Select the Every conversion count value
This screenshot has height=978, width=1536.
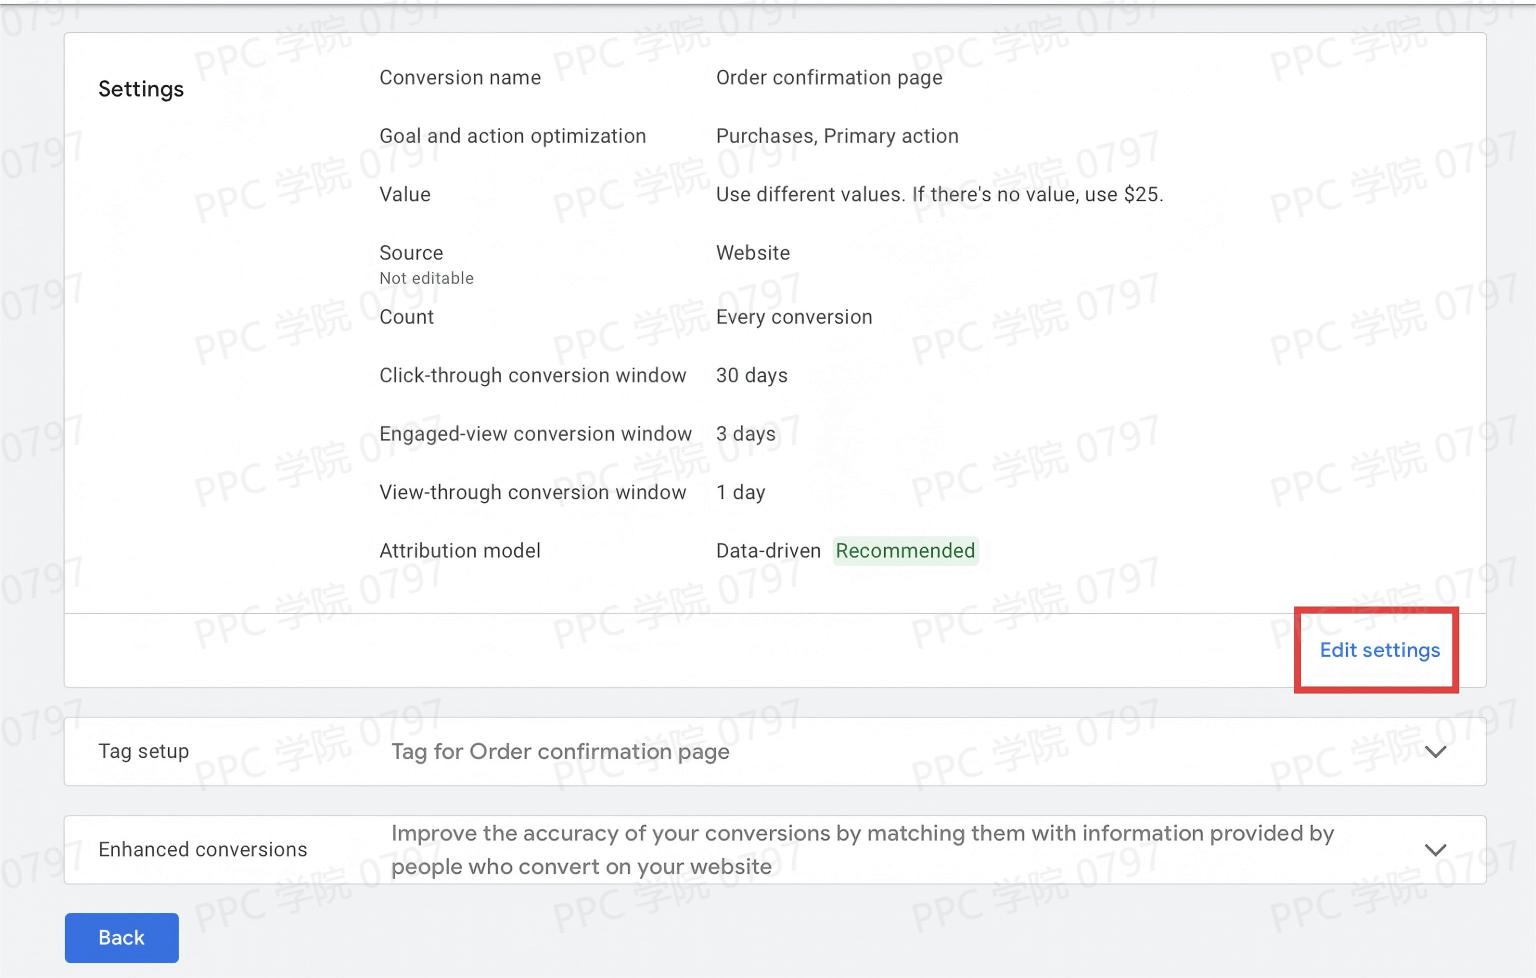[x=794, y=317]
